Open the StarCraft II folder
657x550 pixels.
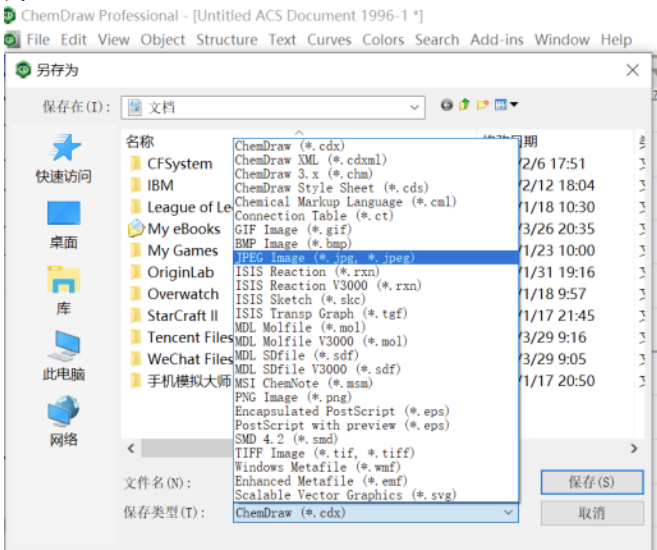click(x=174, y=316)
